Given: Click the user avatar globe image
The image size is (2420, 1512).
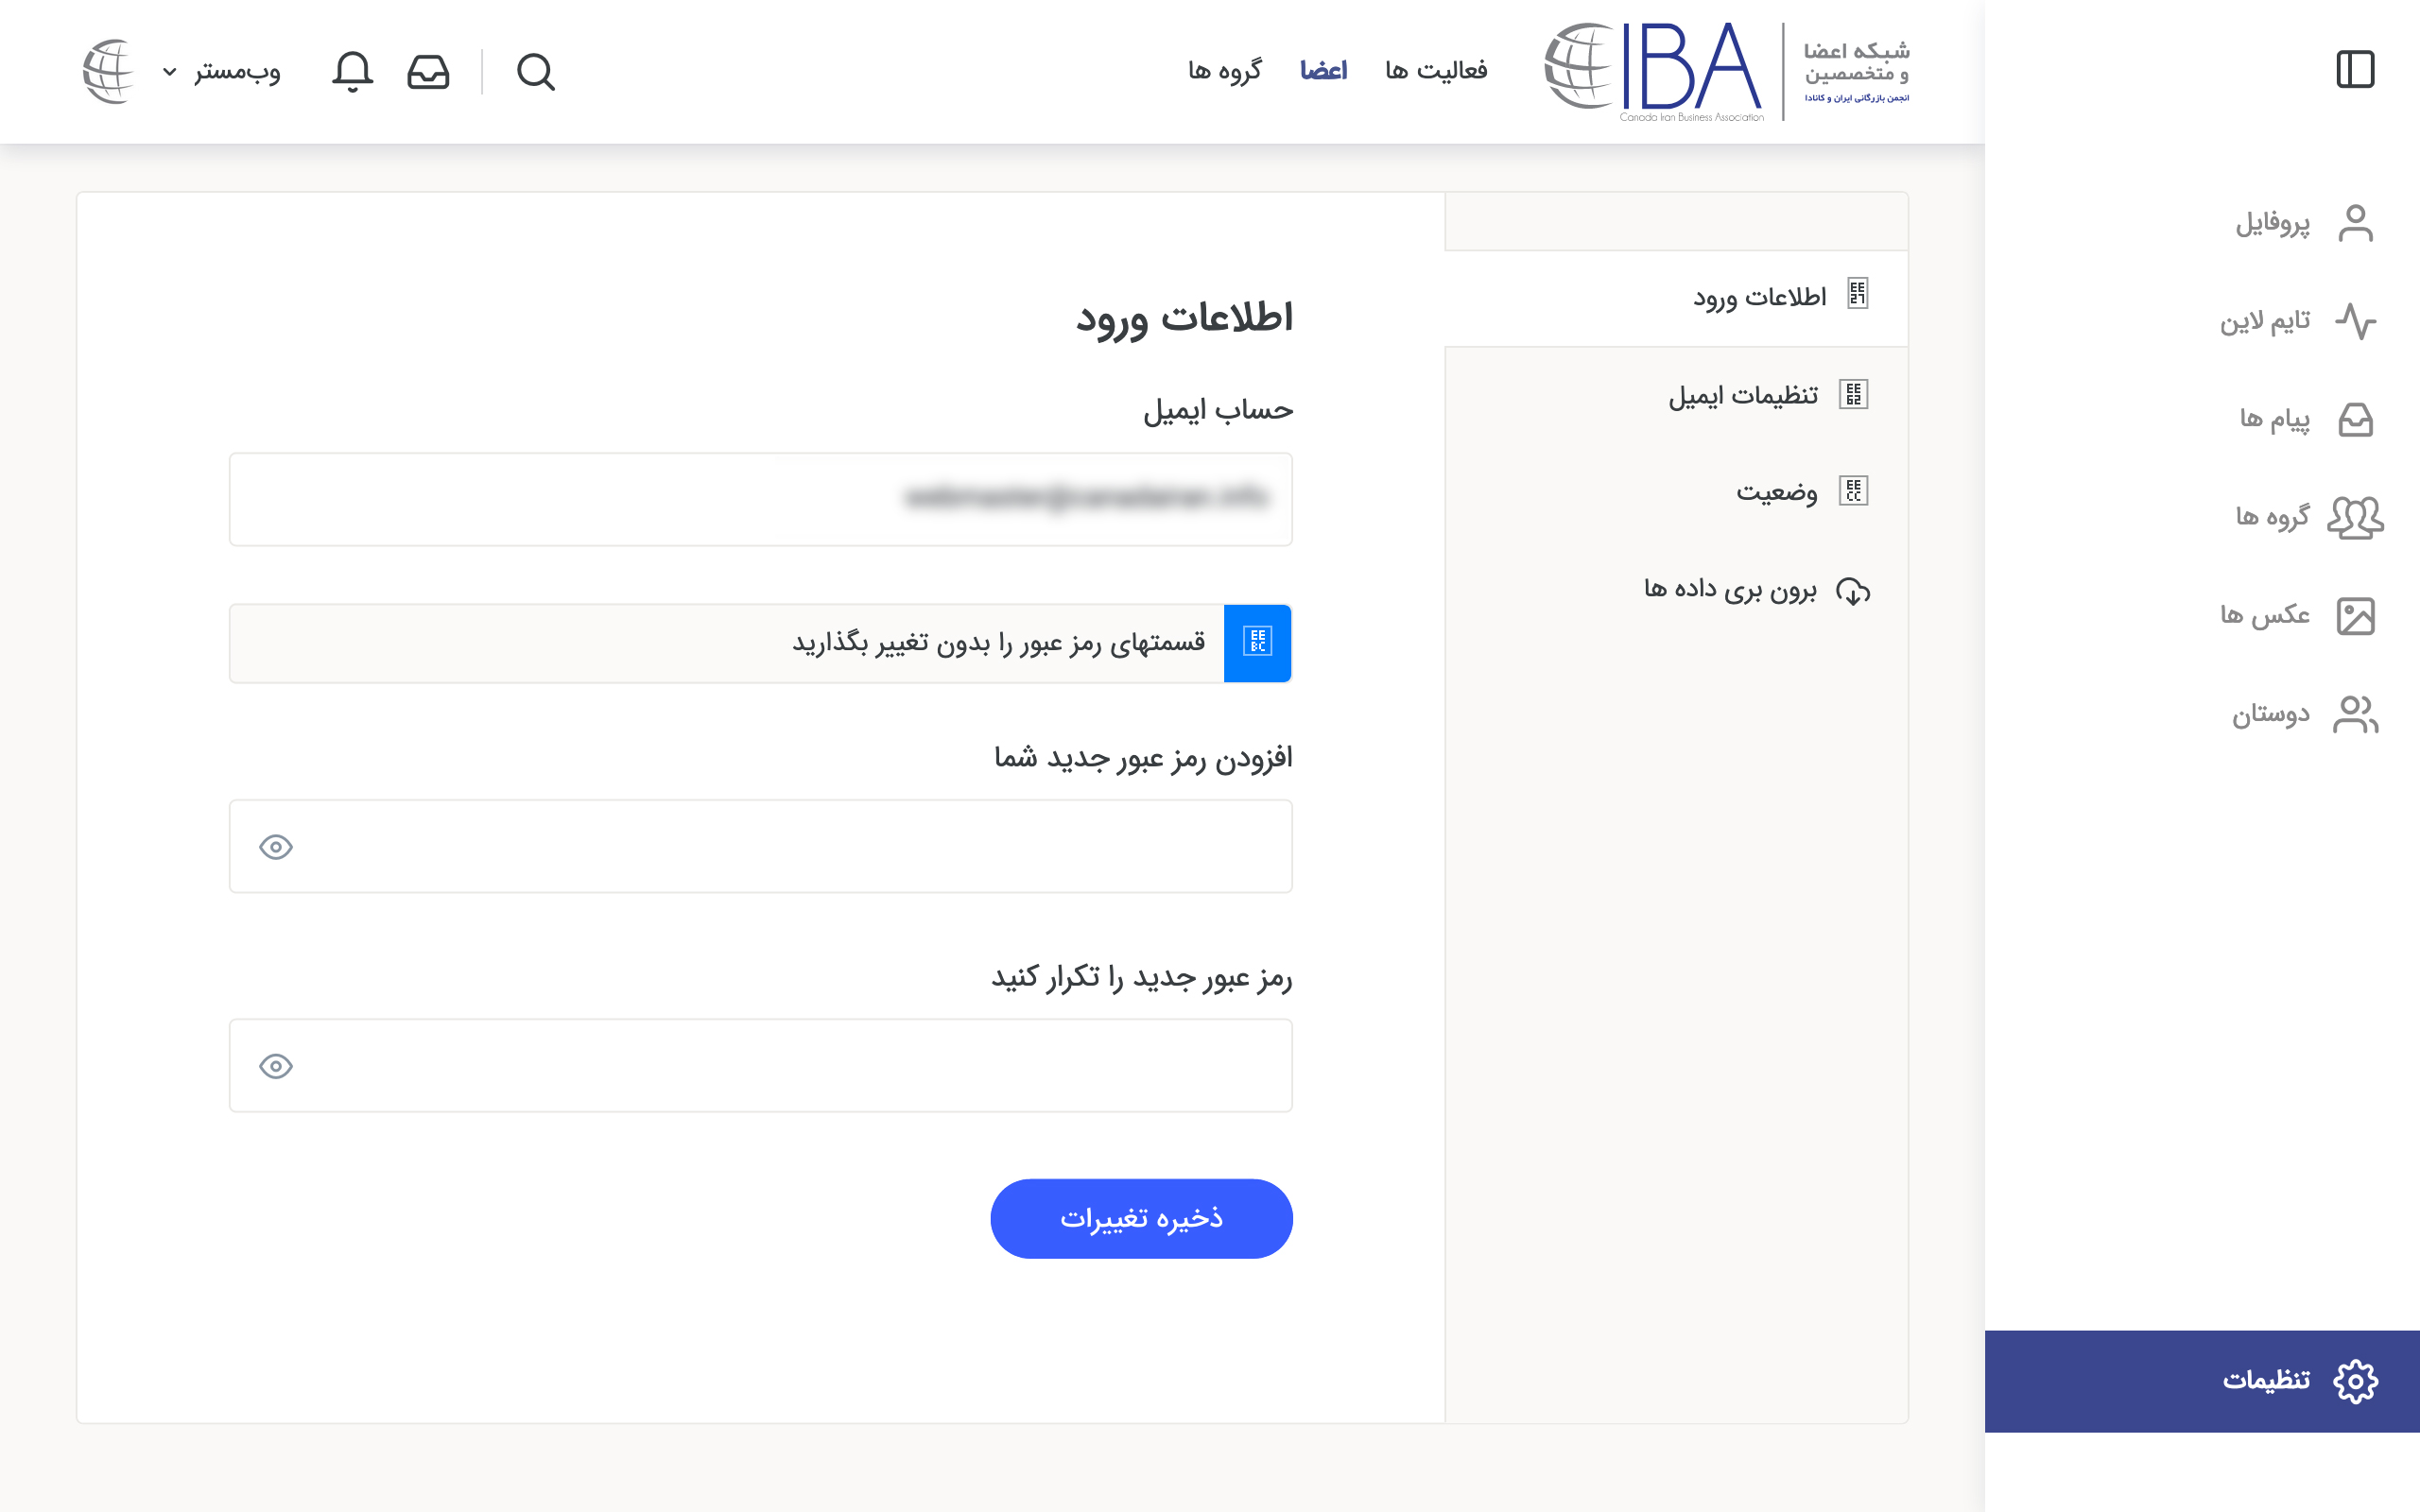Looking at the screenshot, I should tap(108, 72).
